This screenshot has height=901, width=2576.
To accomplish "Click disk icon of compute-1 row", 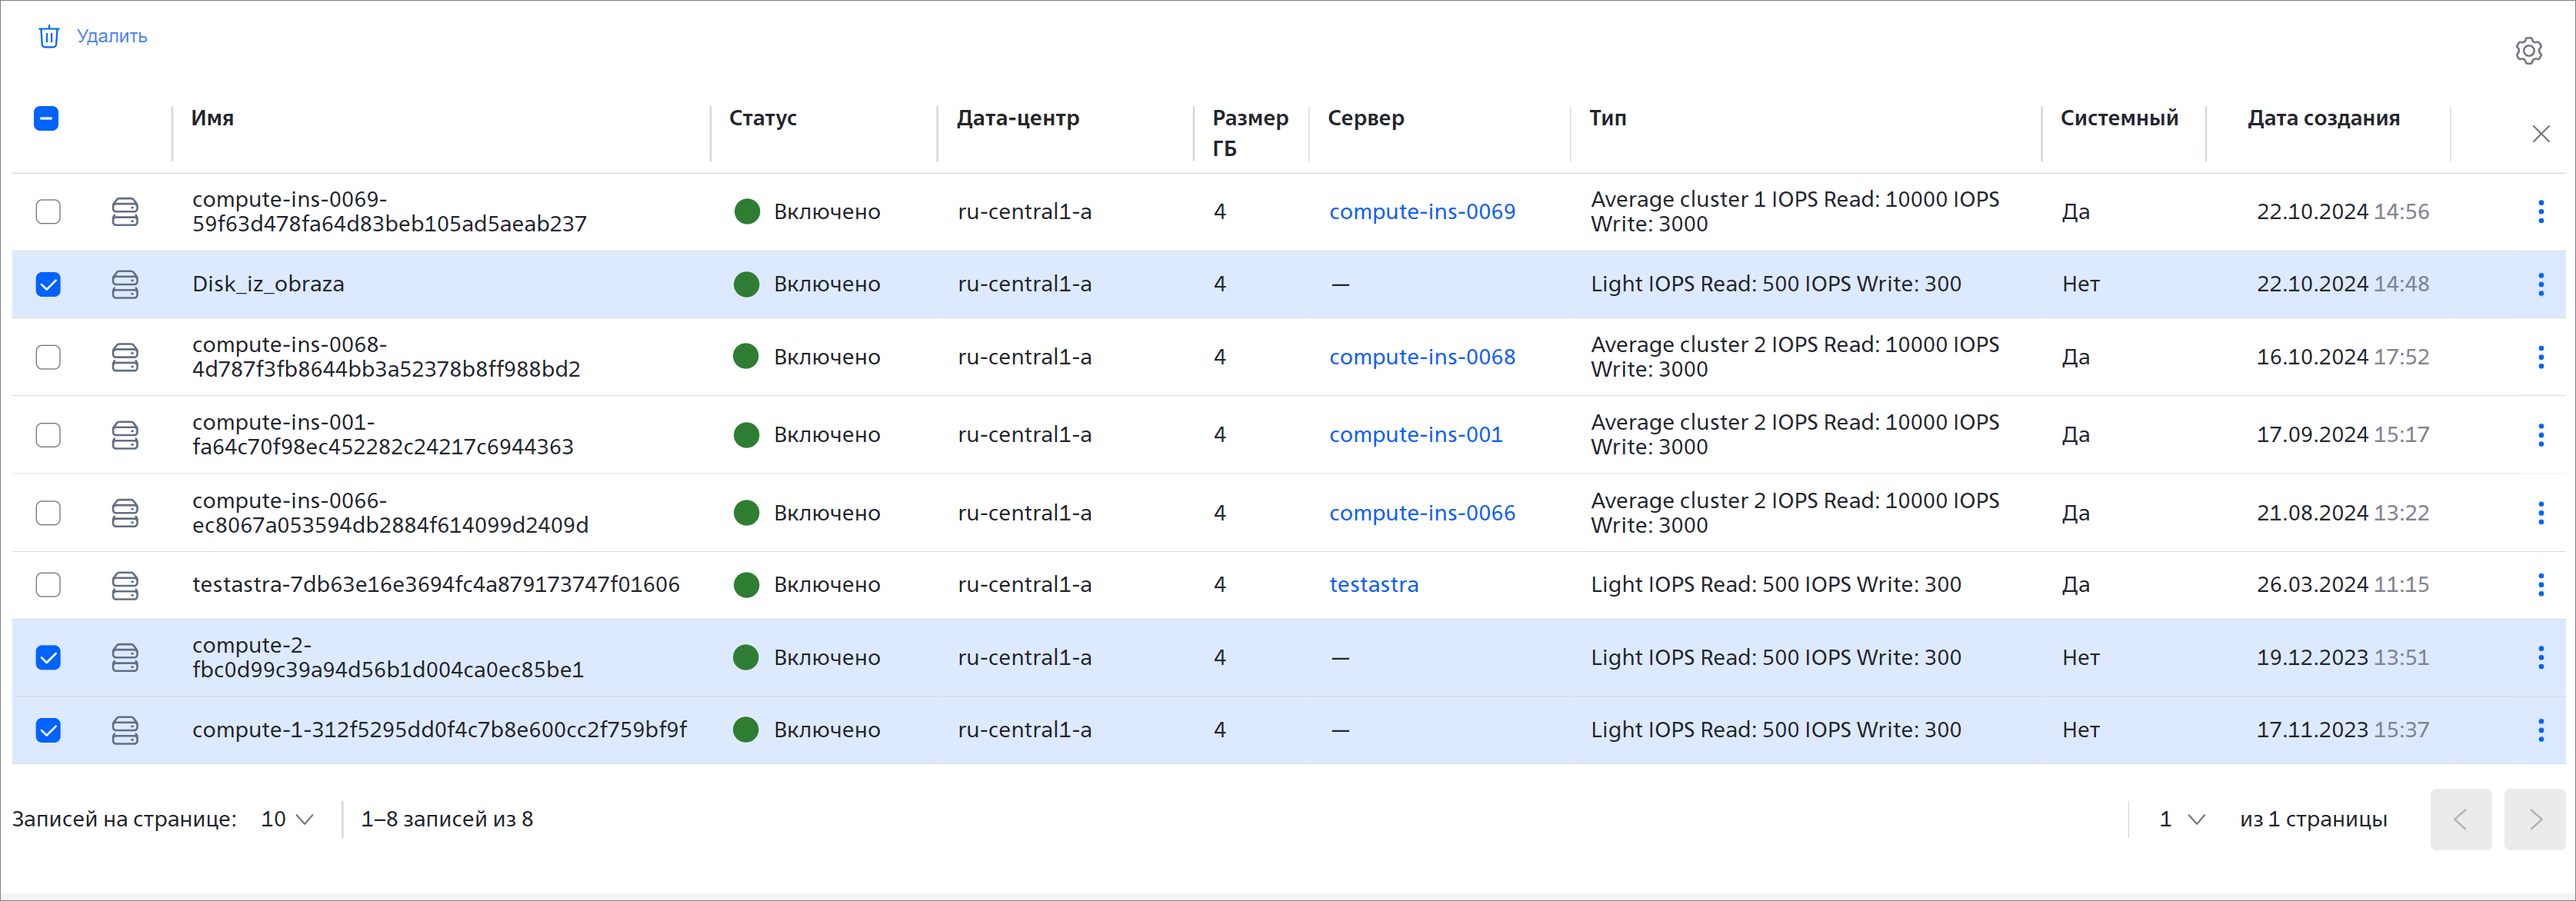I will pos(125,730).
